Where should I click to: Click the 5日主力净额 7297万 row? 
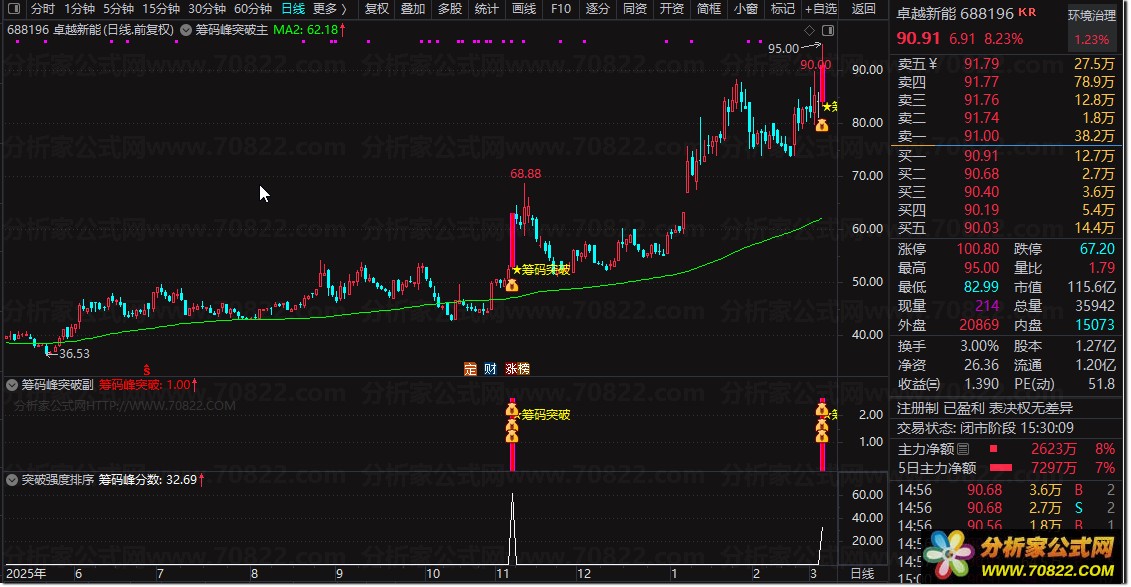point(1006,468)
